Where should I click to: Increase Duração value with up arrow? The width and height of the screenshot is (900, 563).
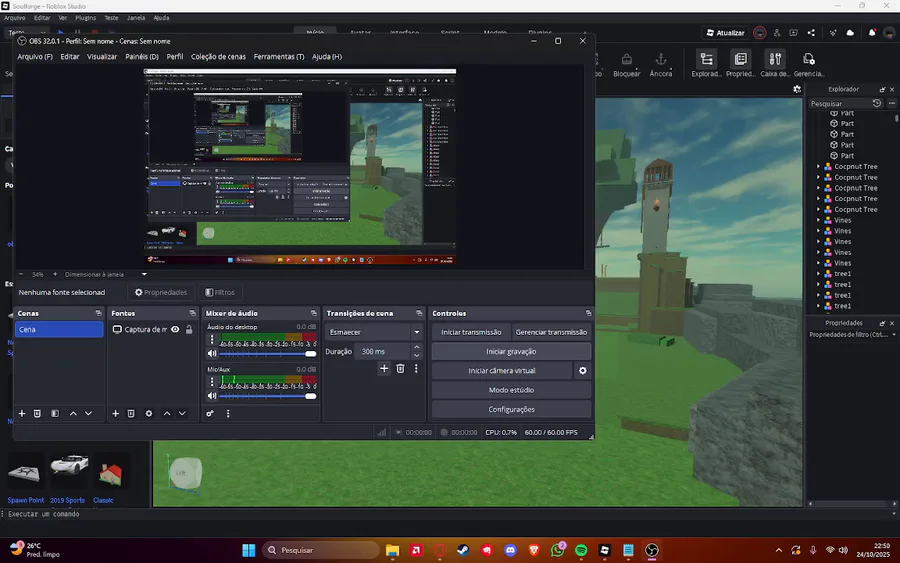417,347
